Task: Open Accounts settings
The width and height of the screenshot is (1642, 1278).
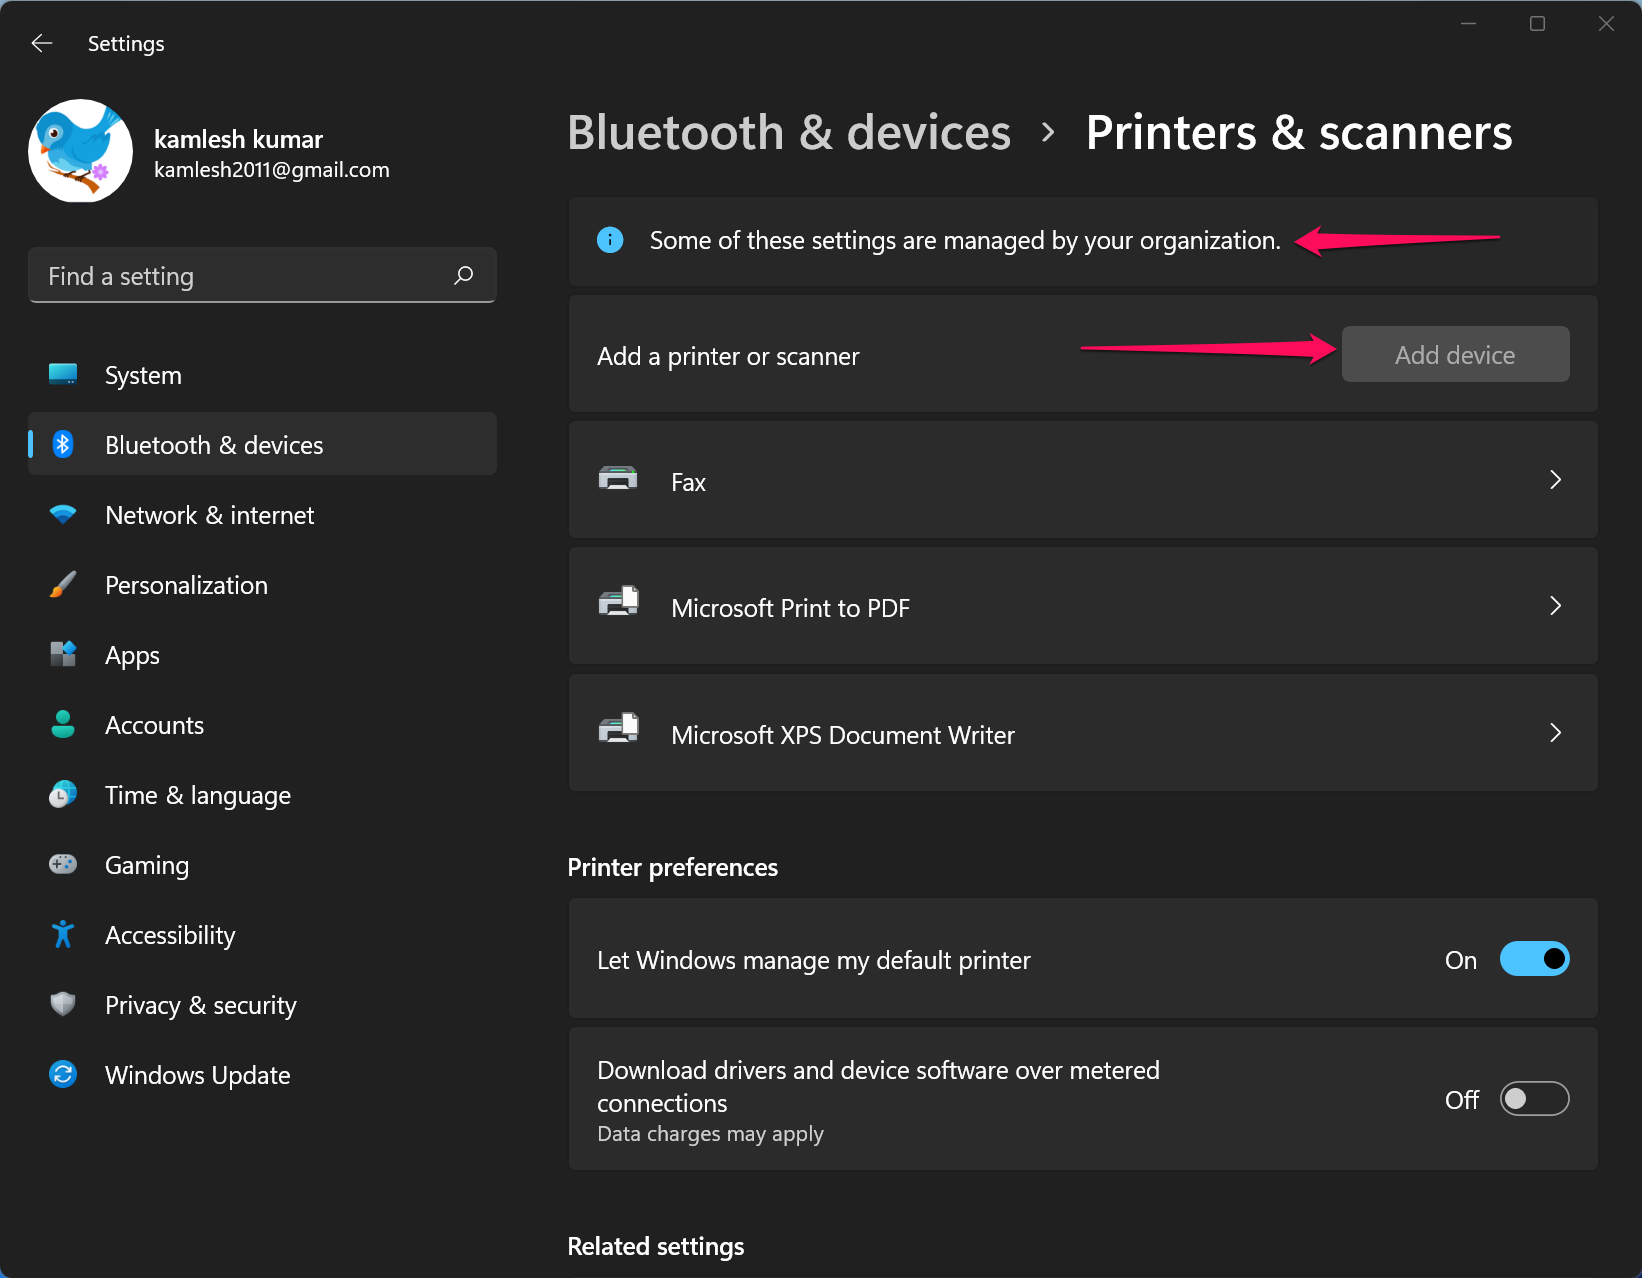Action: (x=262, y=725)
